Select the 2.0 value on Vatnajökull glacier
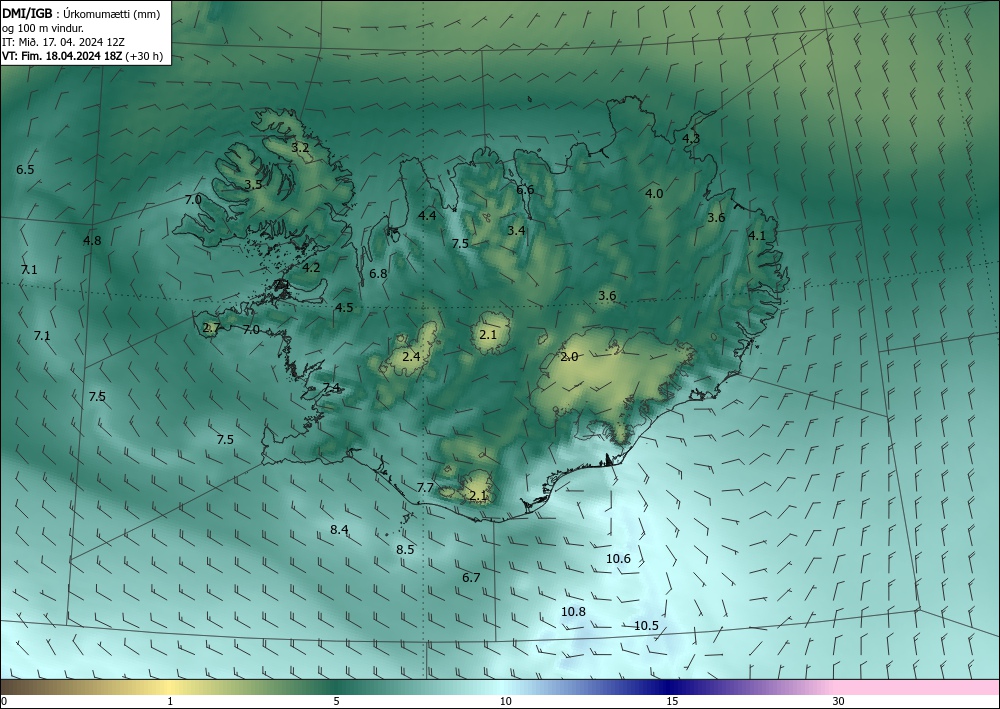Image resolution: width=1000 pixels, height=709 pixels. click(x=569, y=357)
